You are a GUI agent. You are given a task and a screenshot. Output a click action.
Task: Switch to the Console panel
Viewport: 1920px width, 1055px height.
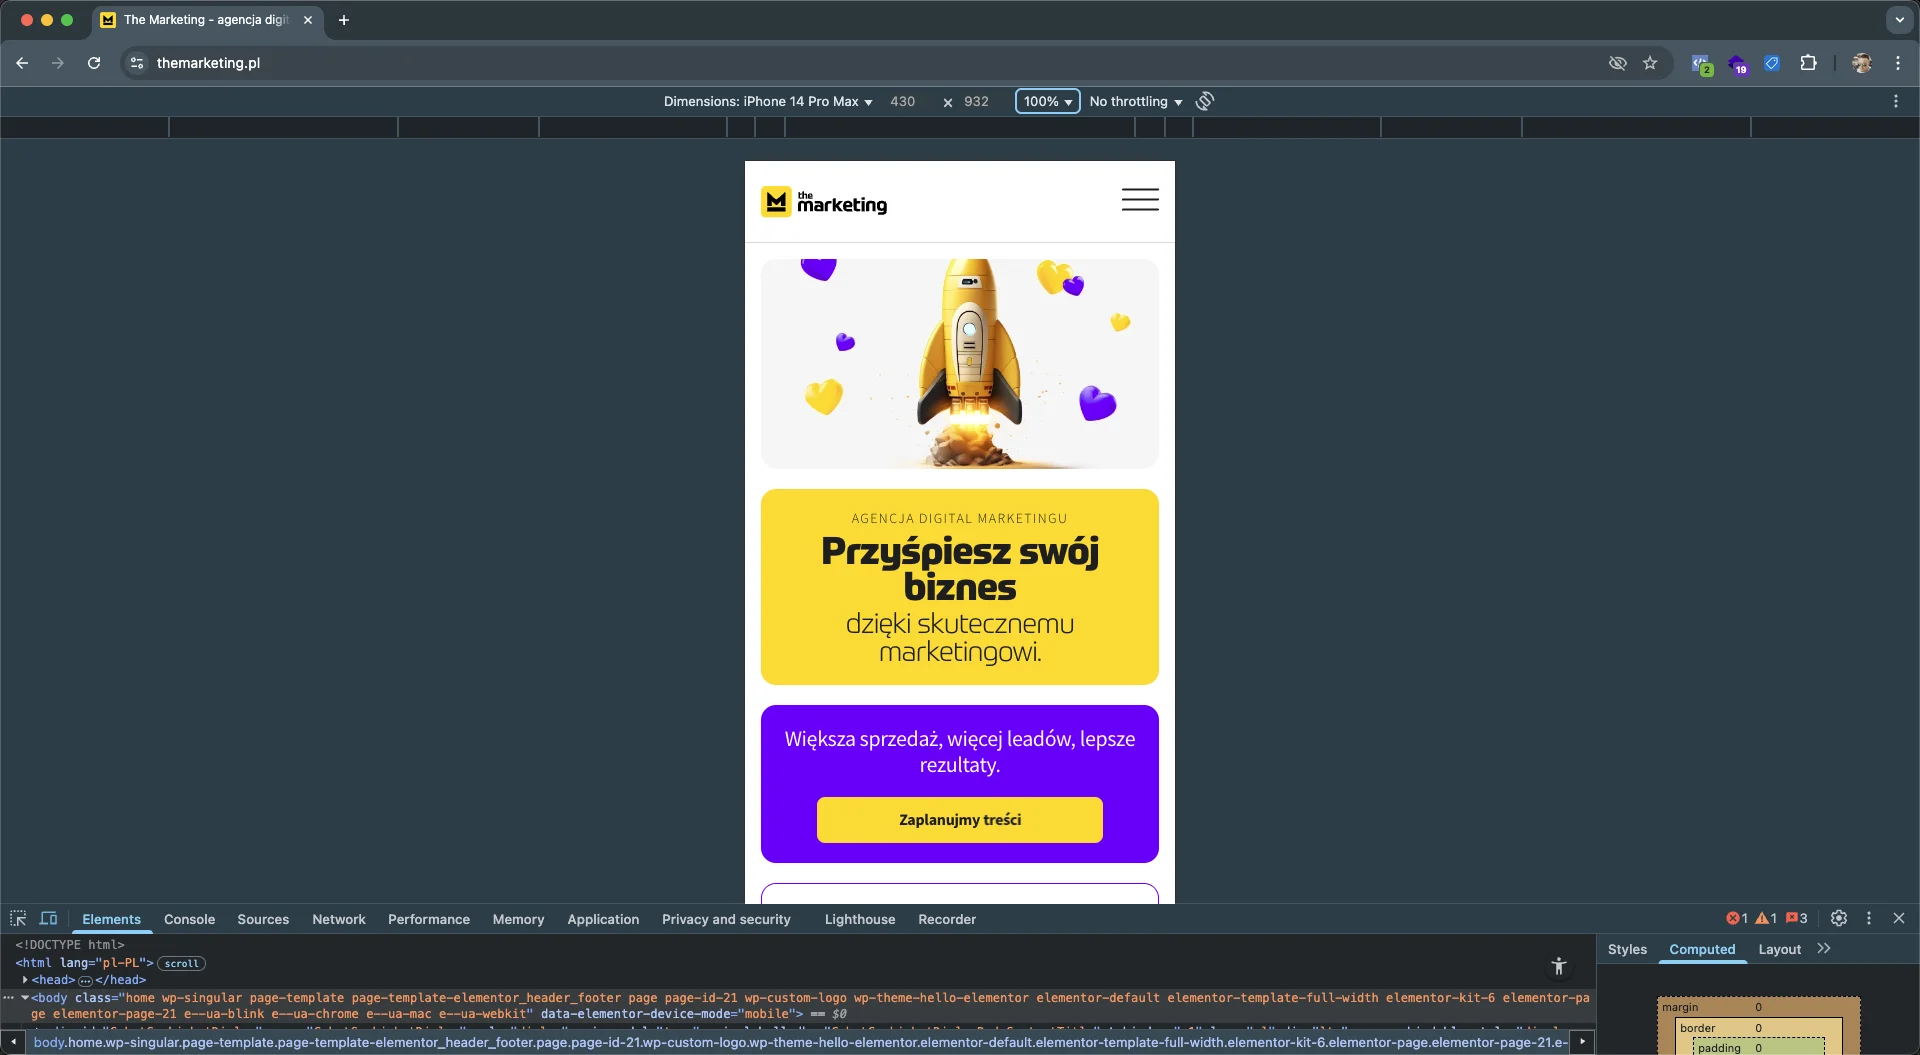(x=189, y=919)
